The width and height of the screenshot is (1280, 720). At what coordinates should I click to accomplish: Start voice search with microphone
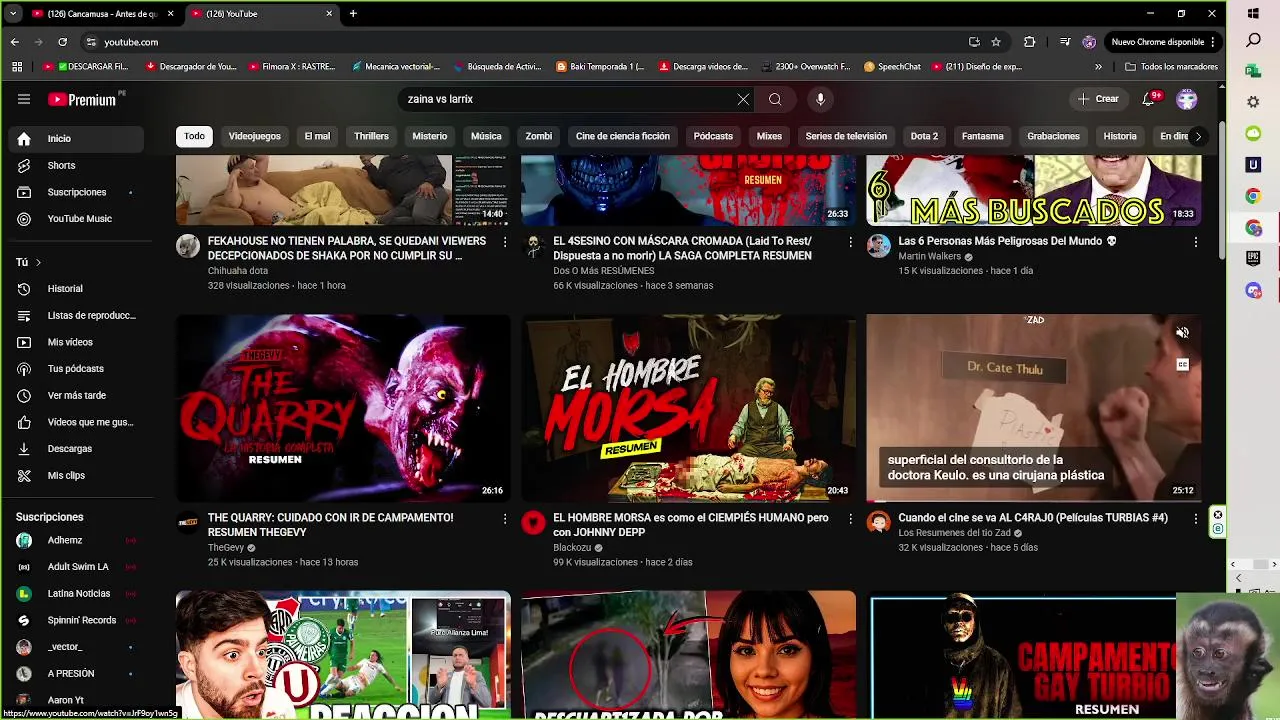pyautogui.click(x=820, y=99)
